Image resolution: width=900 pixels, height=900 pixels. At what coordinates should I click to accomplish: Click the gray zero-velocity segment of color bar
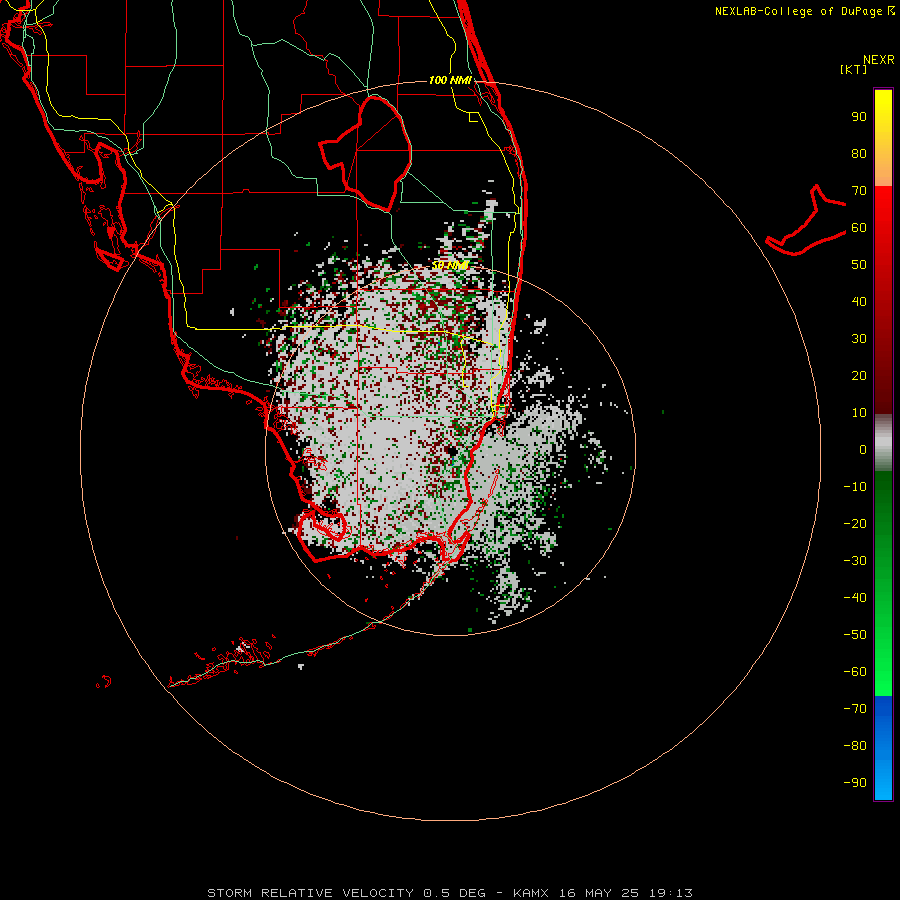tap(883, 443)
